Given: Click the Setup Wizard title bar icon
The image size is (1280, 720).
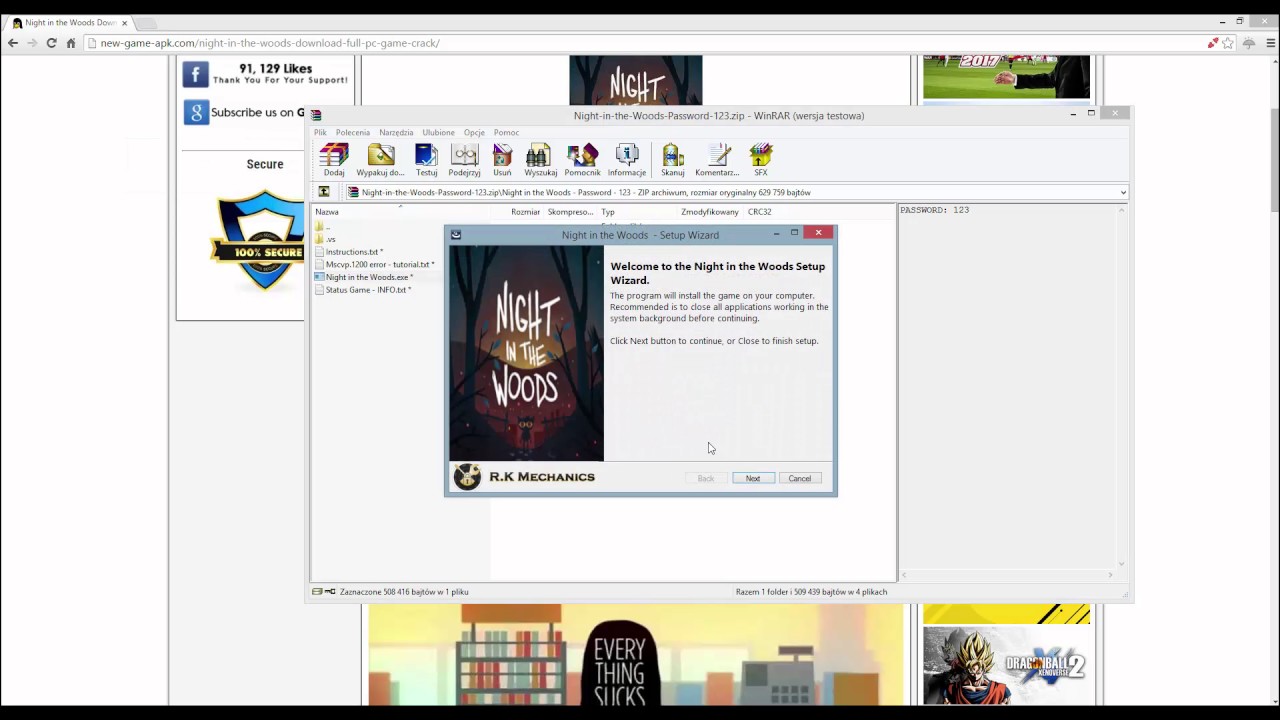Looking at the screenshot, I should point(456,235).
